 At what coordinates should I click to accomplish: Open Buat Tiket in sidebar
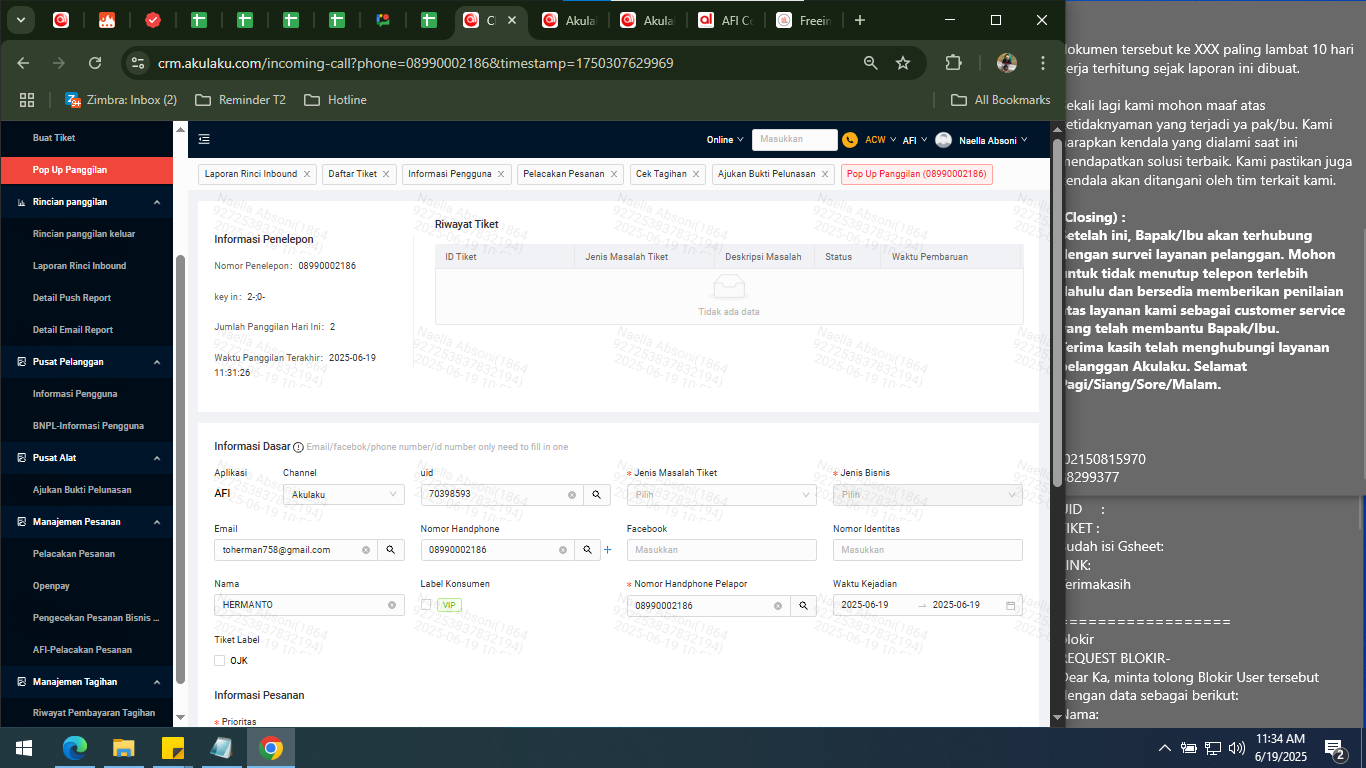tap(54, 138)
